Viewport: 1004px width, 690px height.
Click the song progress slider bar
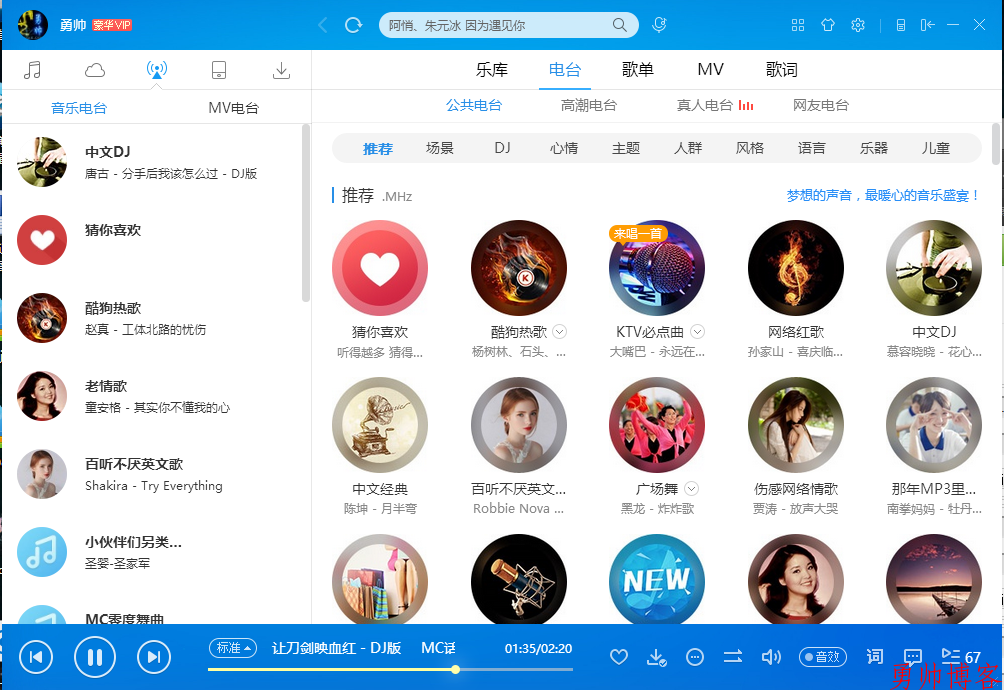pyautogui.click(x=390, y=669)
